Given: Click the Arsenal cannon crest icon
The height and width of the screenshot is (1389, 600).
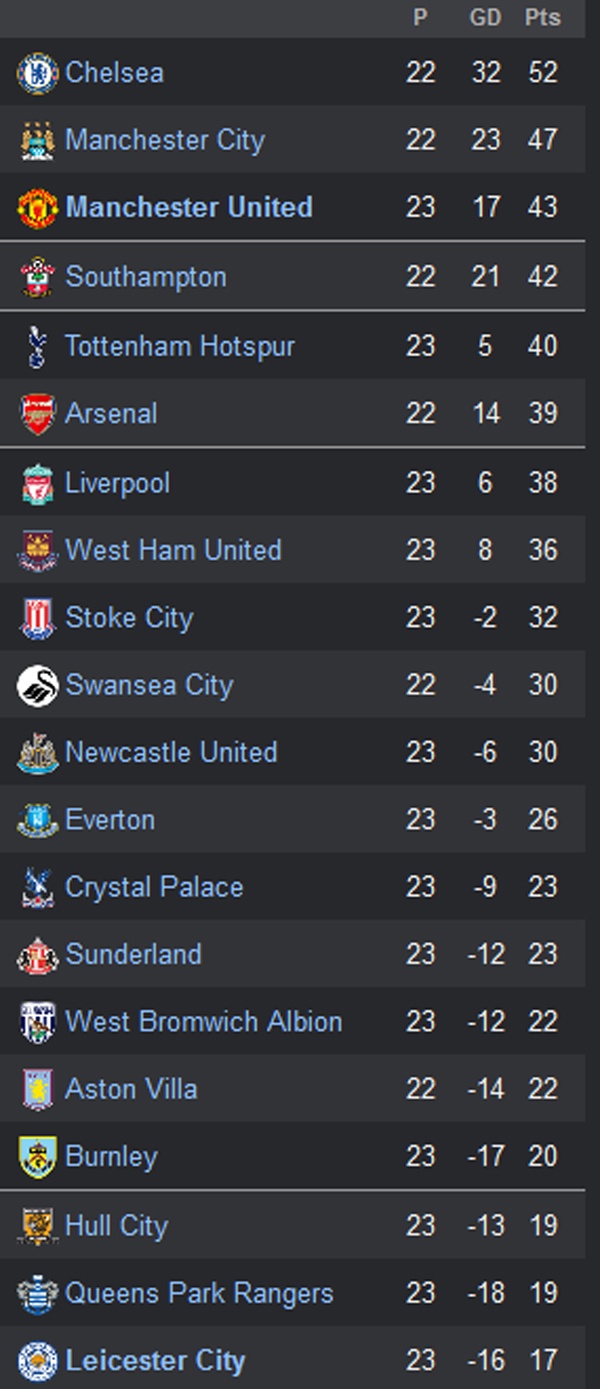Looking at the screenshot, I should click(x=37, y=414).
